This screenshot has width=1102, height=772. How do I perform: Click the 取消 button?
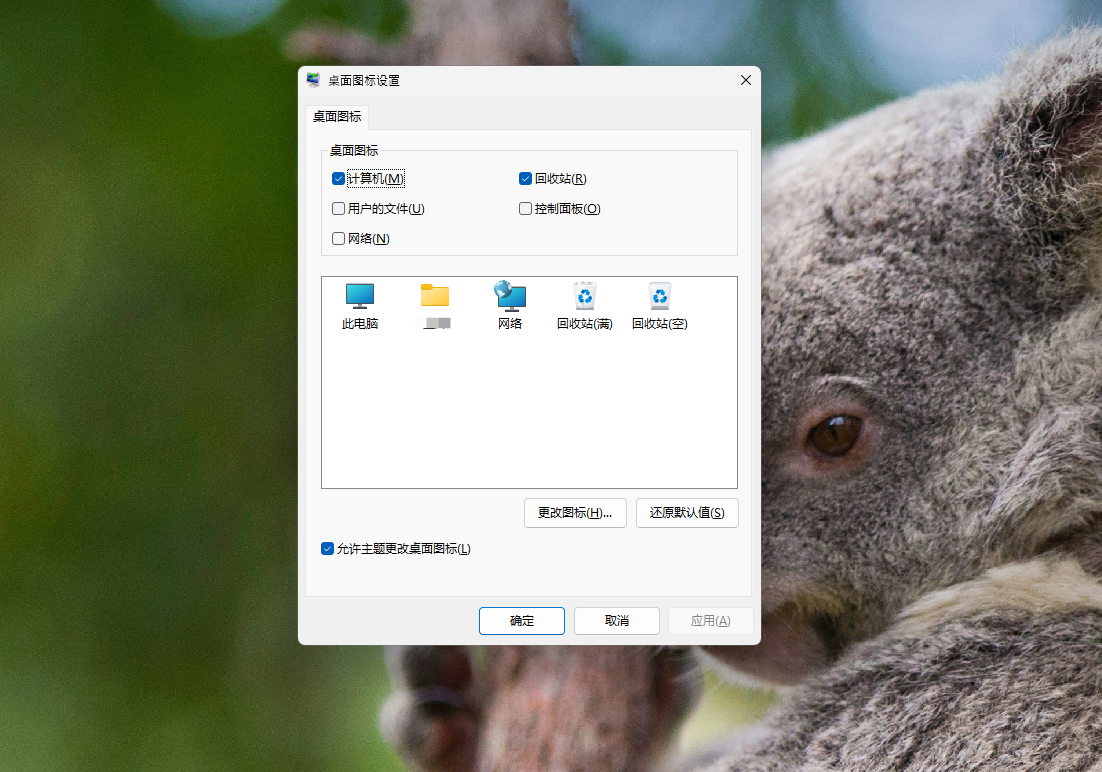pos(617,621)
